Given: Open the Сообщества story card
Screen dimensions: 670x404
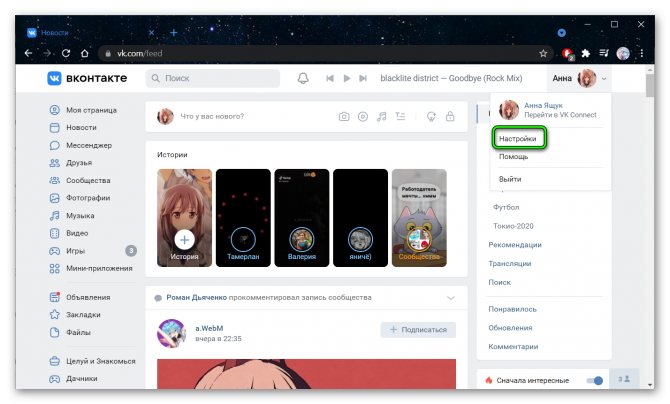Looking at the screenshot, I should tap(419, 218).
